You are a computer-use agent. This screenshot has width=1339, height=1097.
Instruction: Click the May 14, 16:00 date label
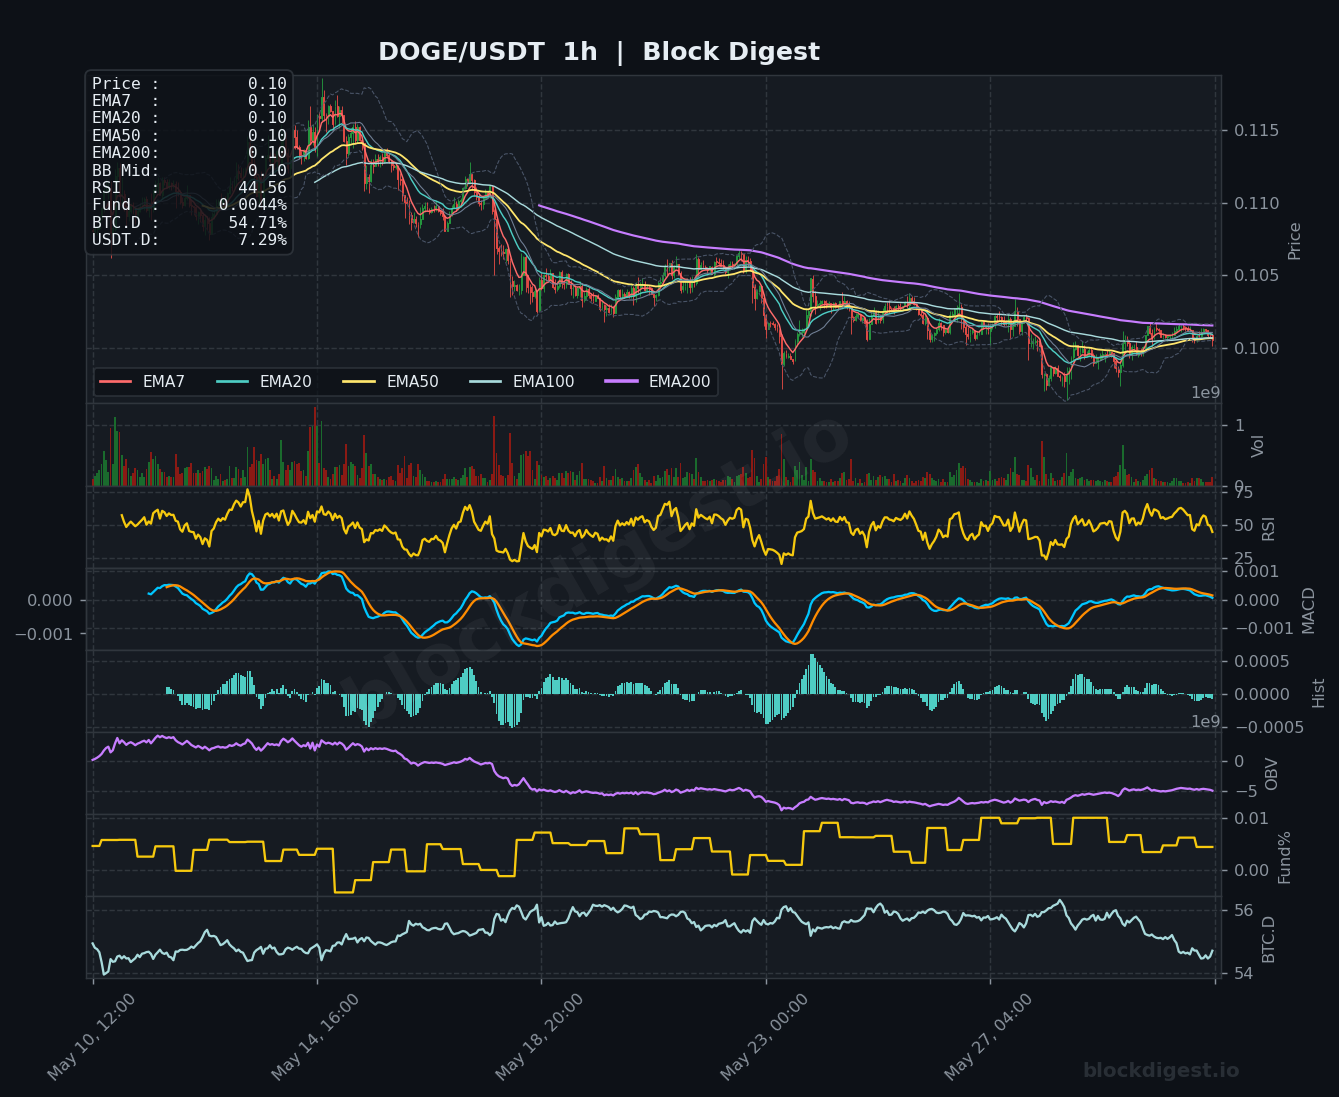tap(315, 1037)
